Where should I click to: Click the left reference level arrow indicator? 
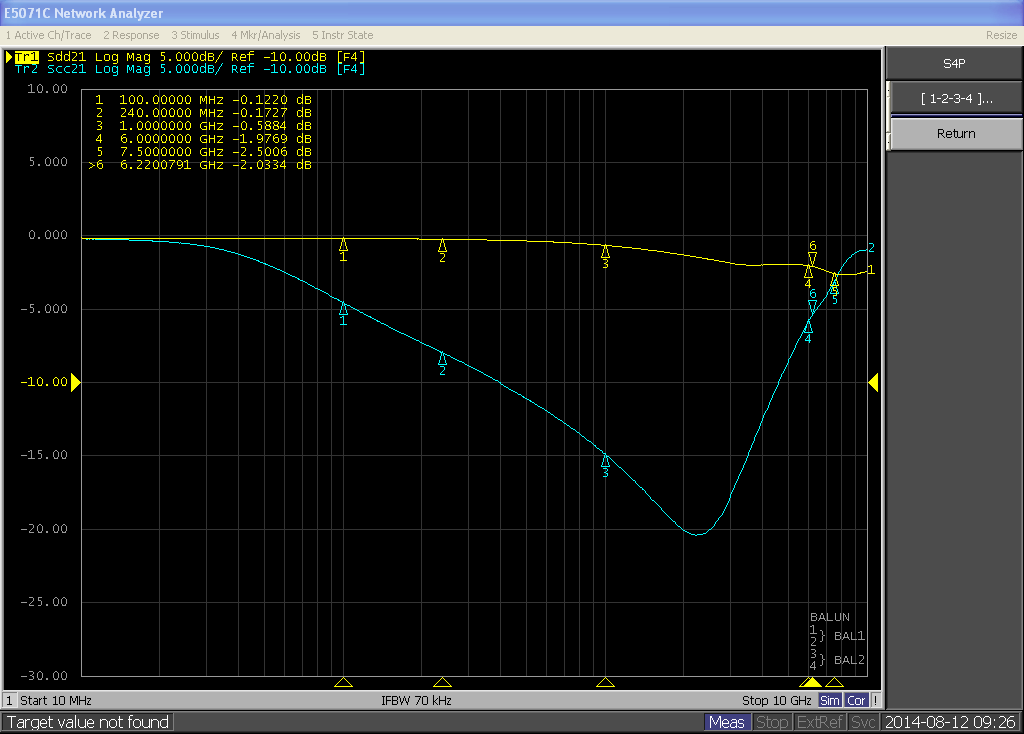(74, 382)
